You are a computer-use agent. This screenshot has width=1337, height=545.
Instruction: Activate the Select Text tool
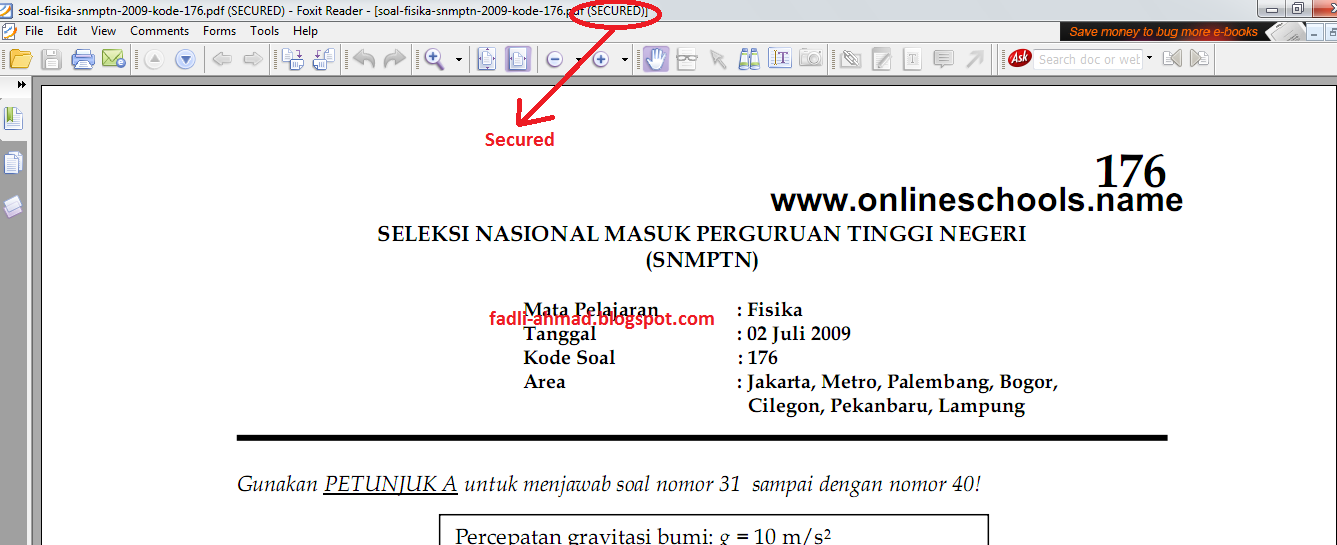pyautogui.click(x=780, y=59)
